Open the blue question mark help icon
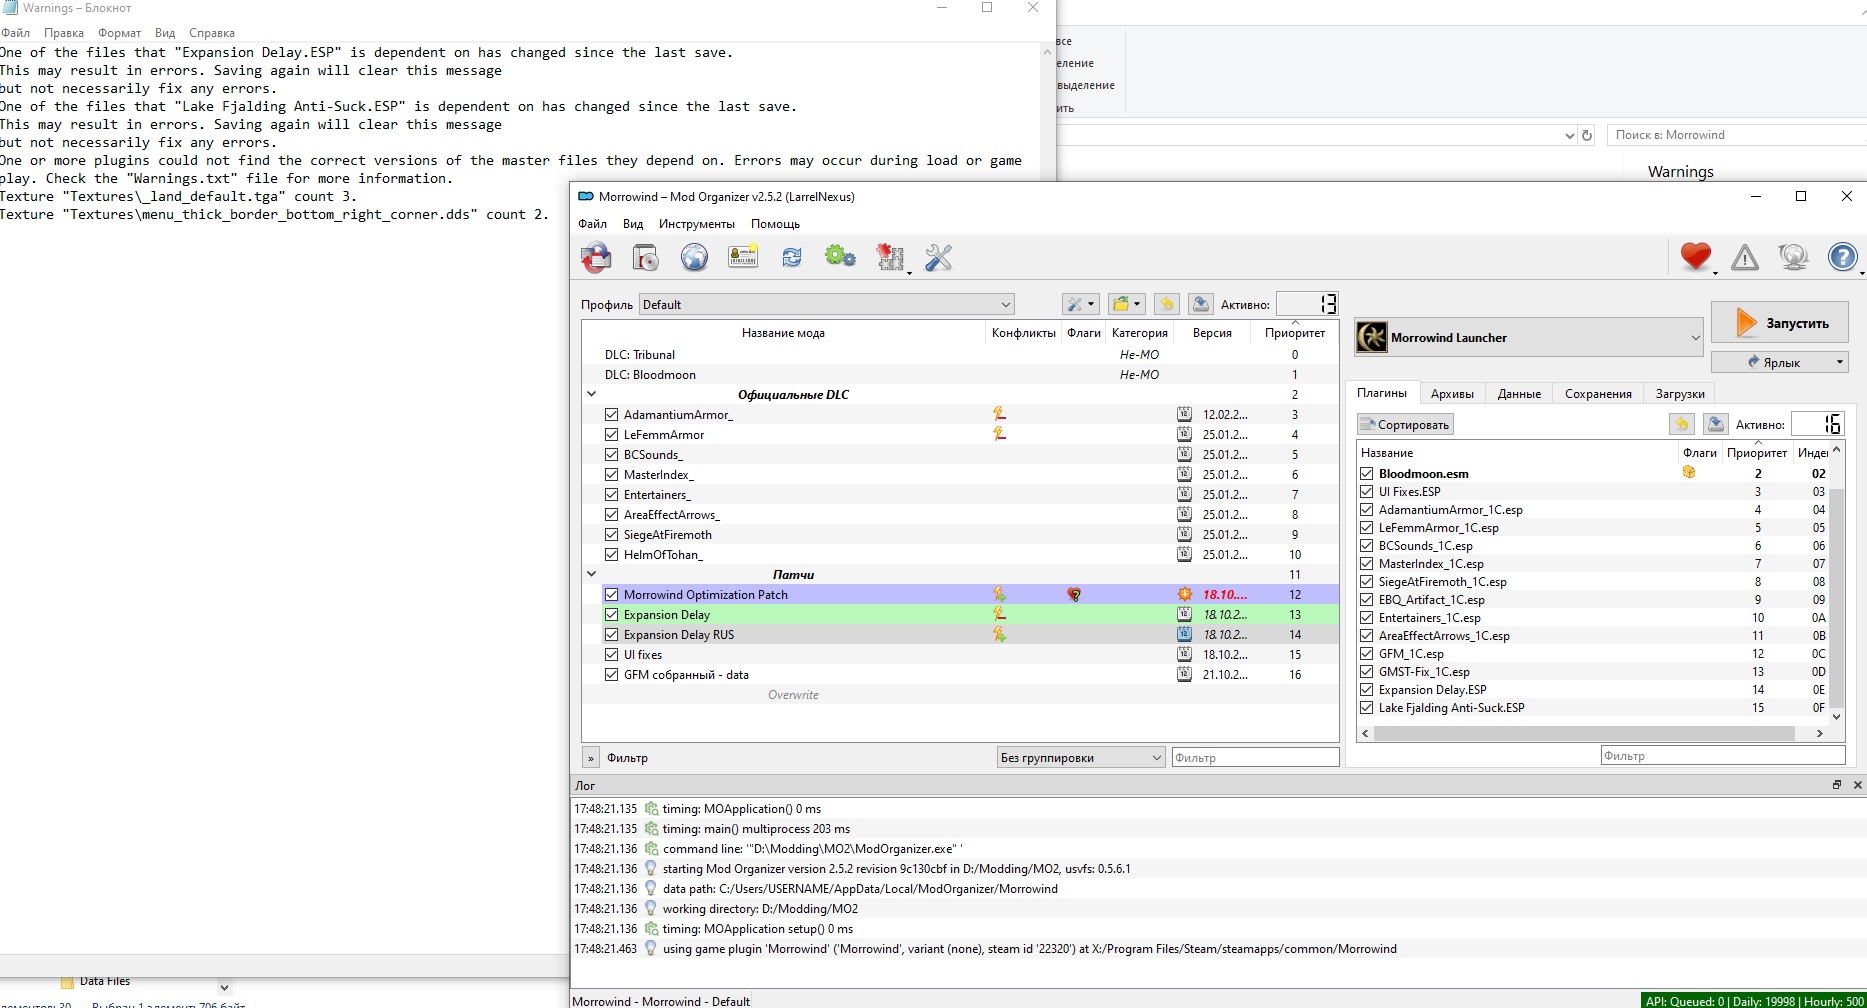1867x1008 pixels. pos(1842,258)
